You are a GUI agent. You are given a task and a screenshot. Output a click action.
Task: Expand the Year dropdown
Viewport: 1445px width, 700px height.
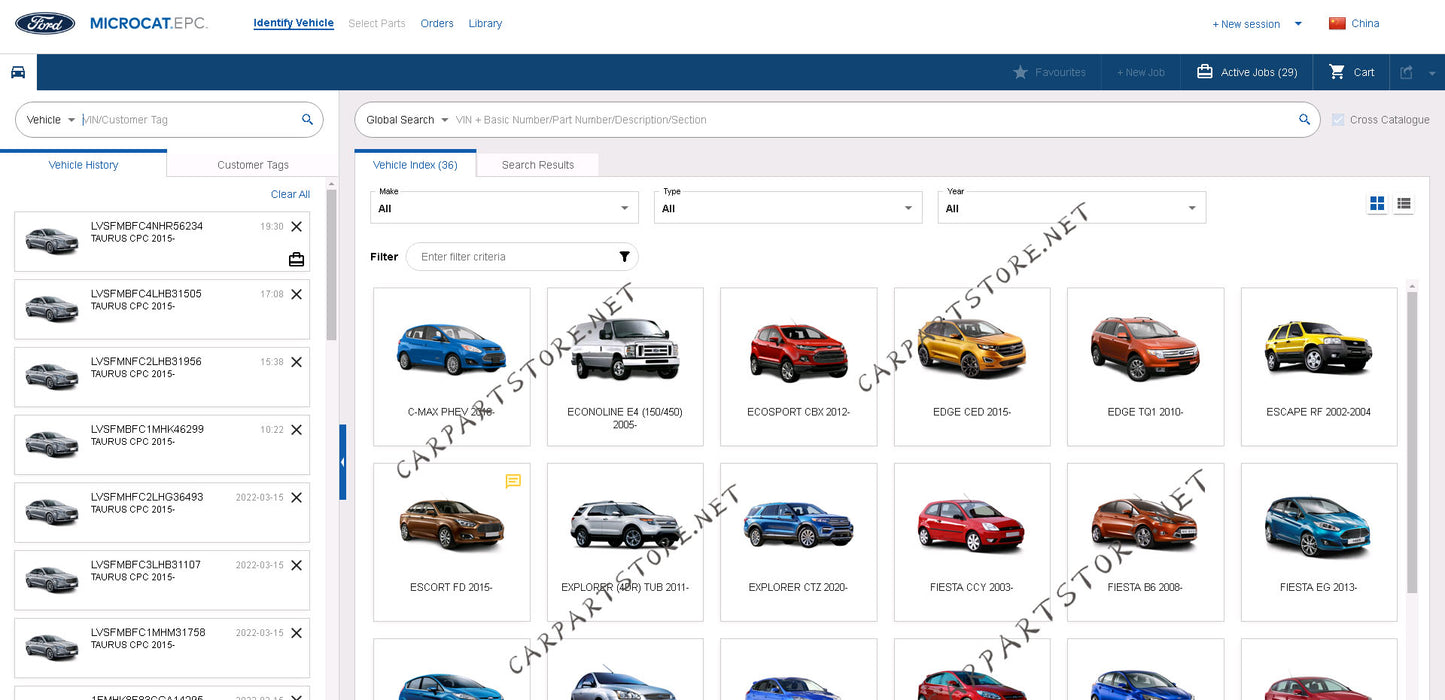point(1071,208)
